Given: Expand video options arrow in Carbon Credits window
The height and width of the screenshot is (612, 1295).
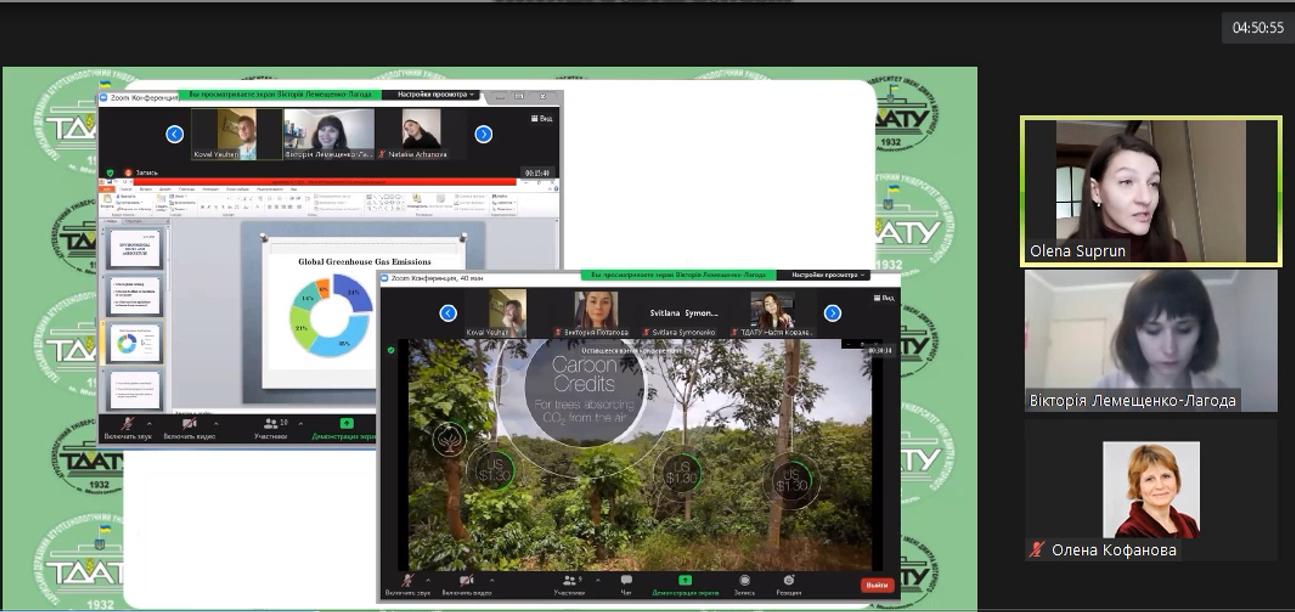Looking at the screenshot, I should coord(491,579).
